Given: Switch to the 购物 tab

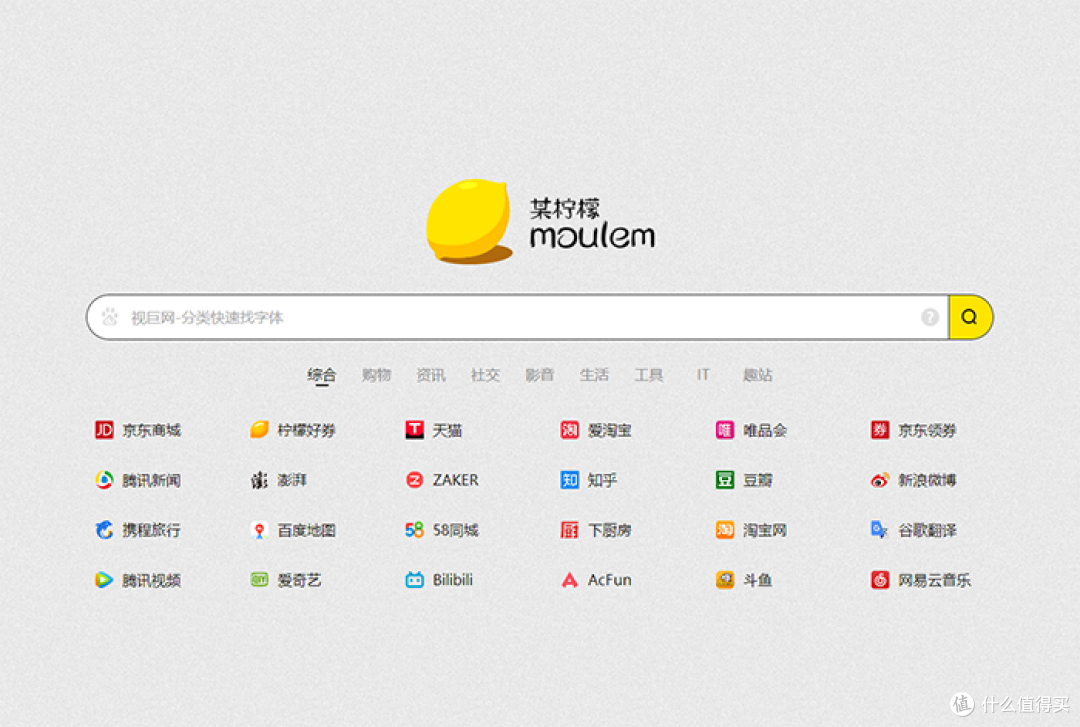Looking at the screenshot, I should (376, 375).
